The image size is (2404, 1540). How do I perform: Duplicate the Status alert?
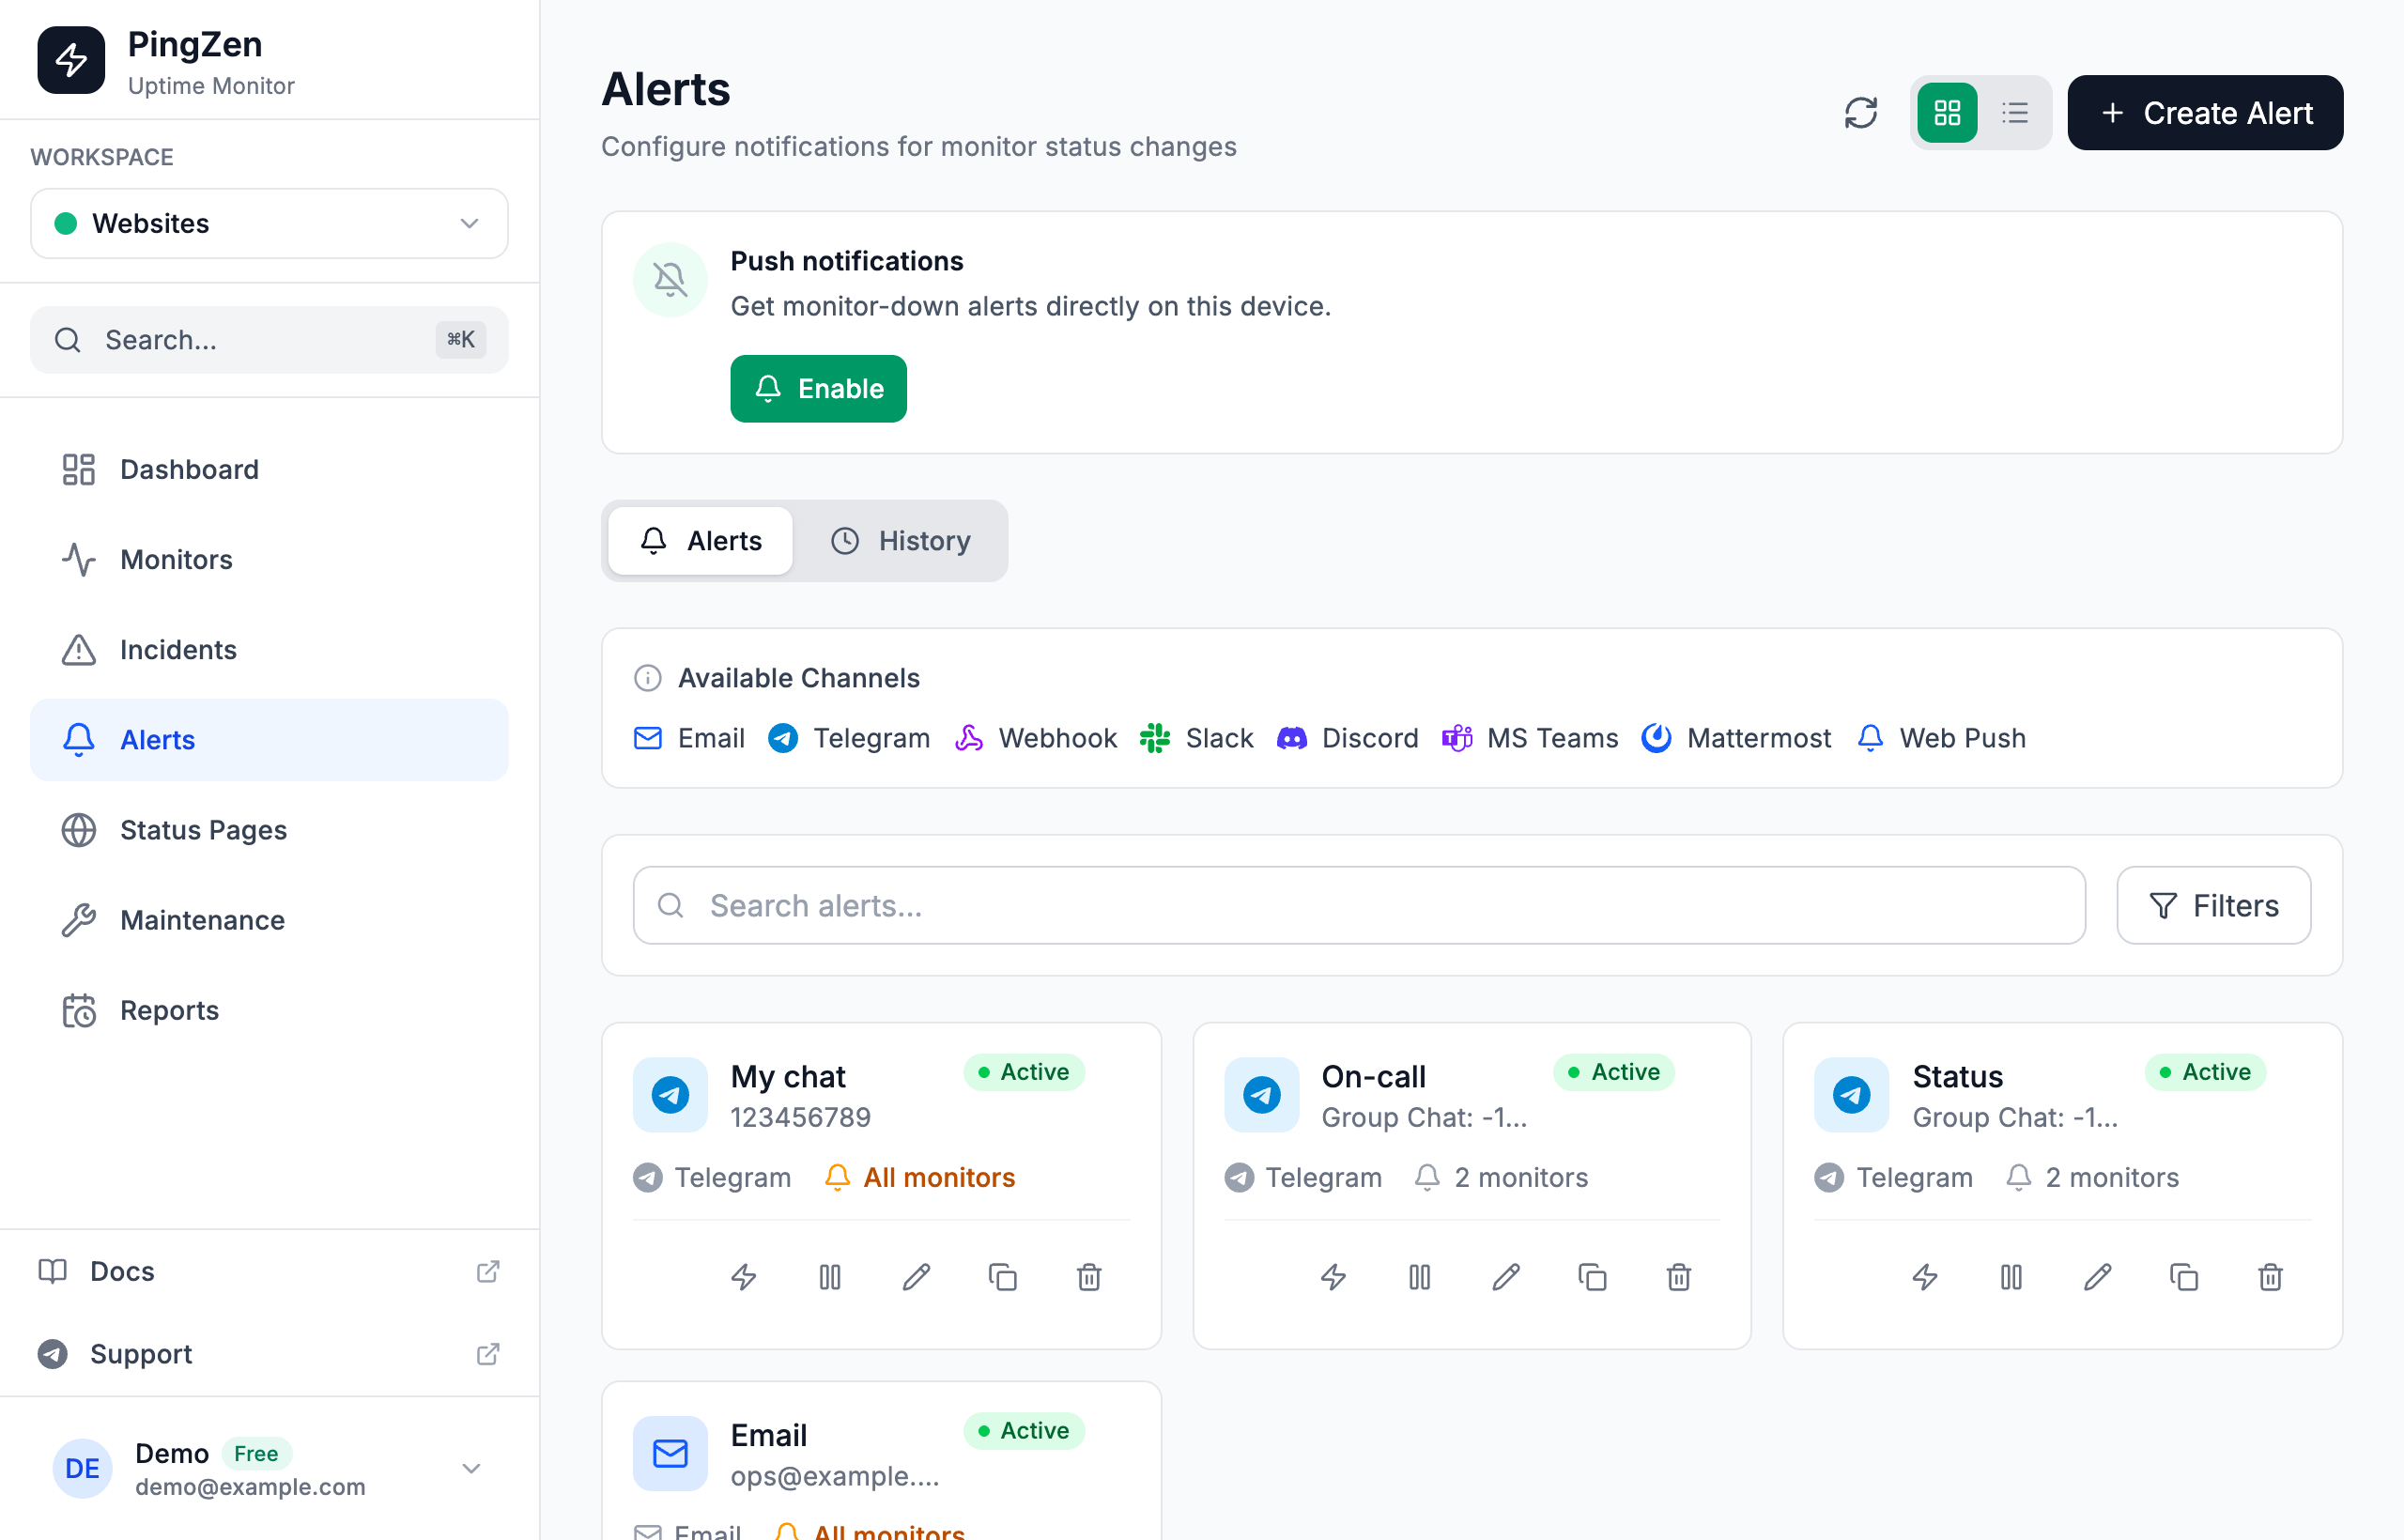[x=2183, y=1276]
